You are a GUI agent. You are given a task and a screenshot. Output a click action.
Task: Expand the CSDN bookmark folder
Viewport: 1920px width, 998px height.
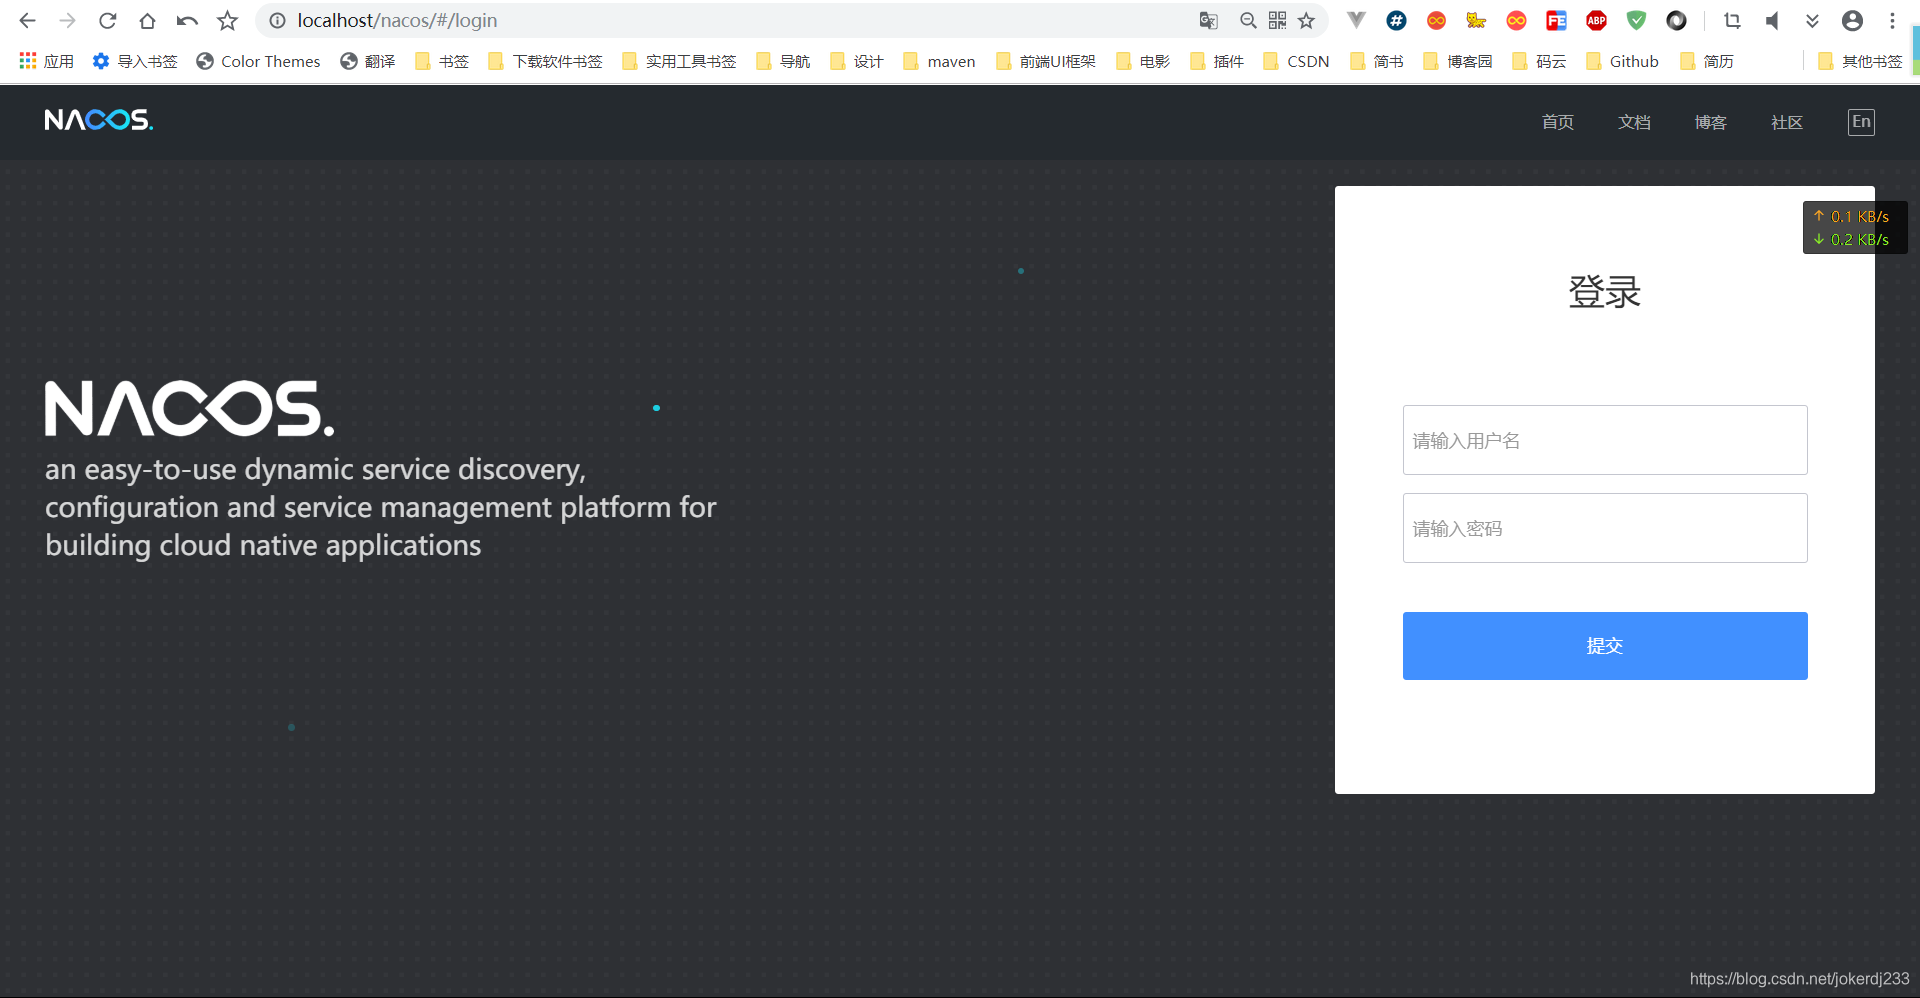[x=1296, y=61]
